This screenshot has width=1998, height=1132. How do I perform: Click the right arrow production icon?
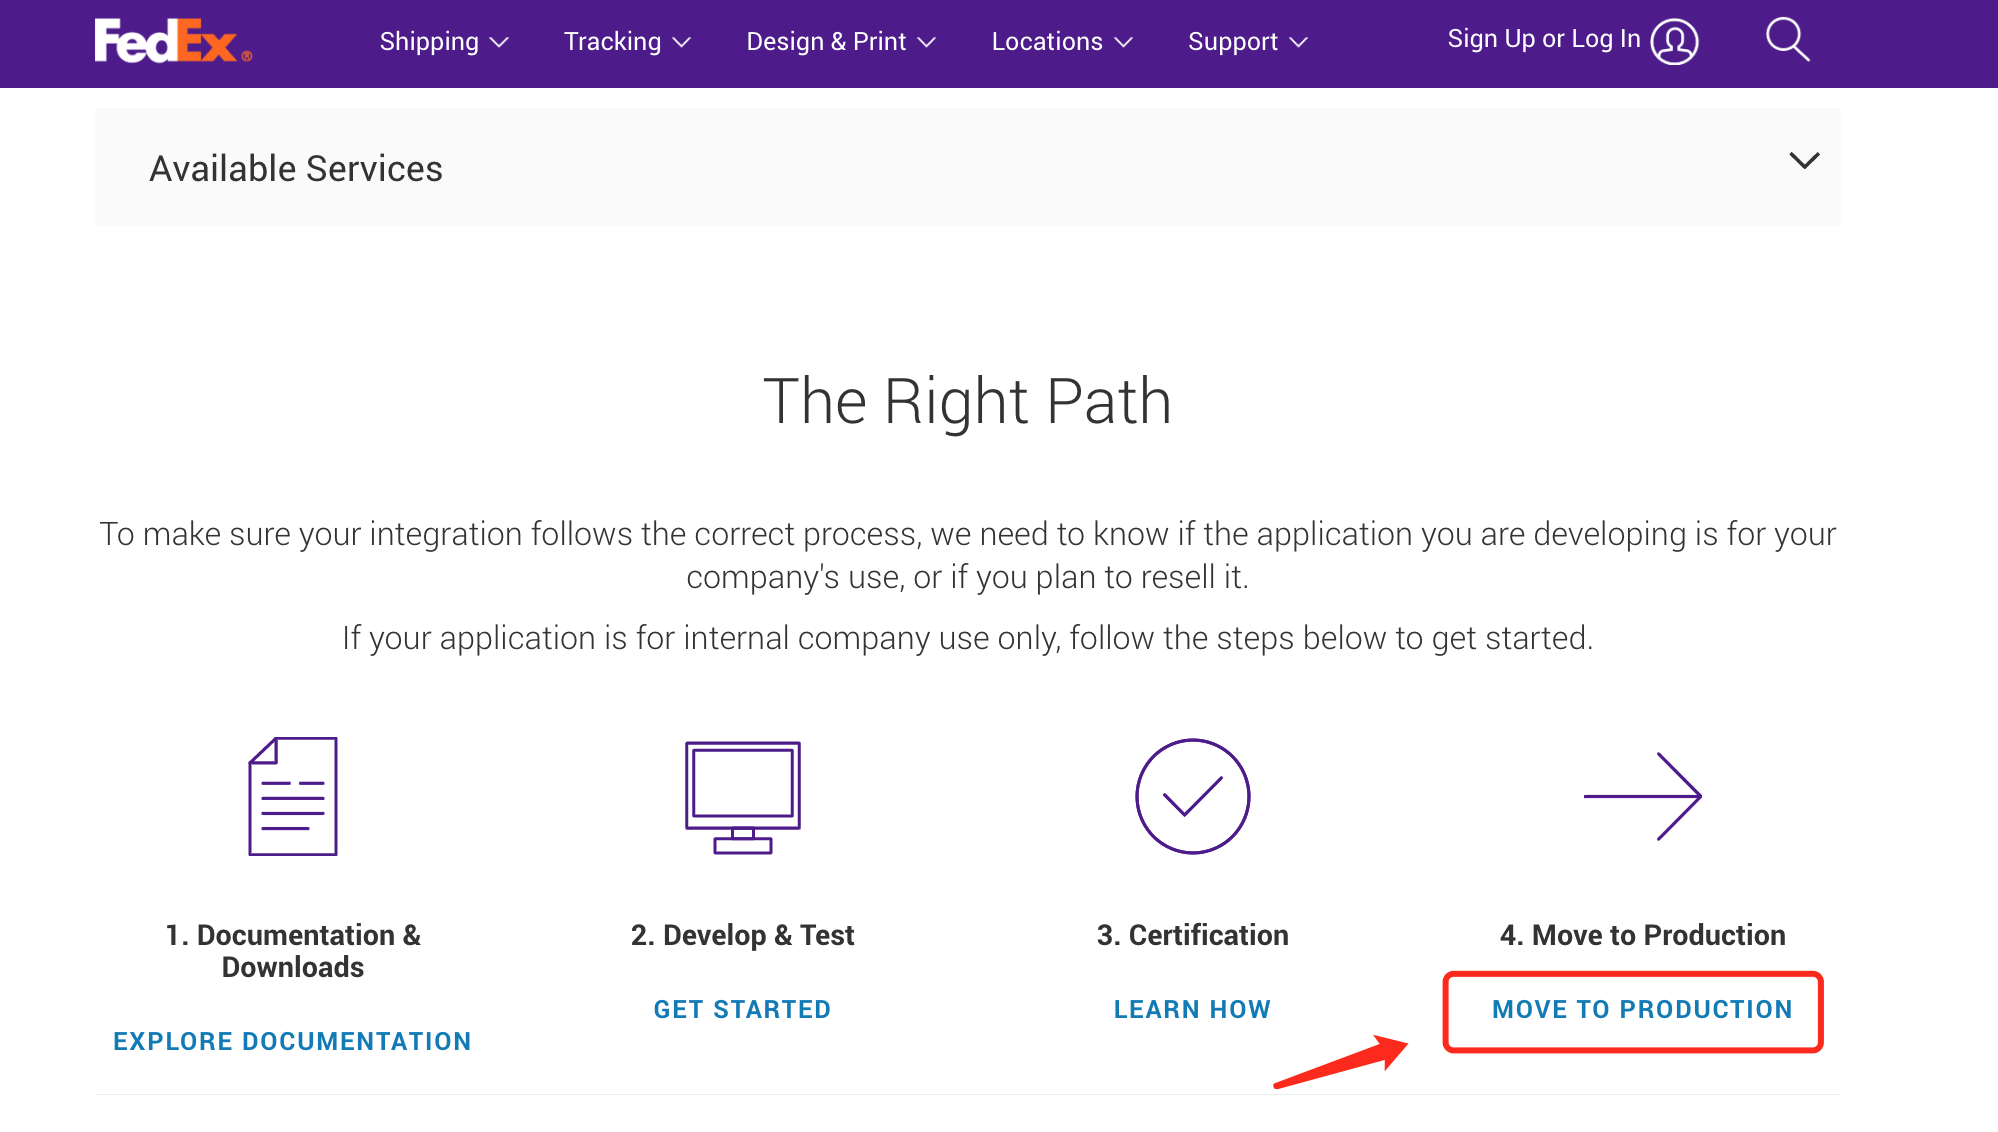pos(1642,796)
